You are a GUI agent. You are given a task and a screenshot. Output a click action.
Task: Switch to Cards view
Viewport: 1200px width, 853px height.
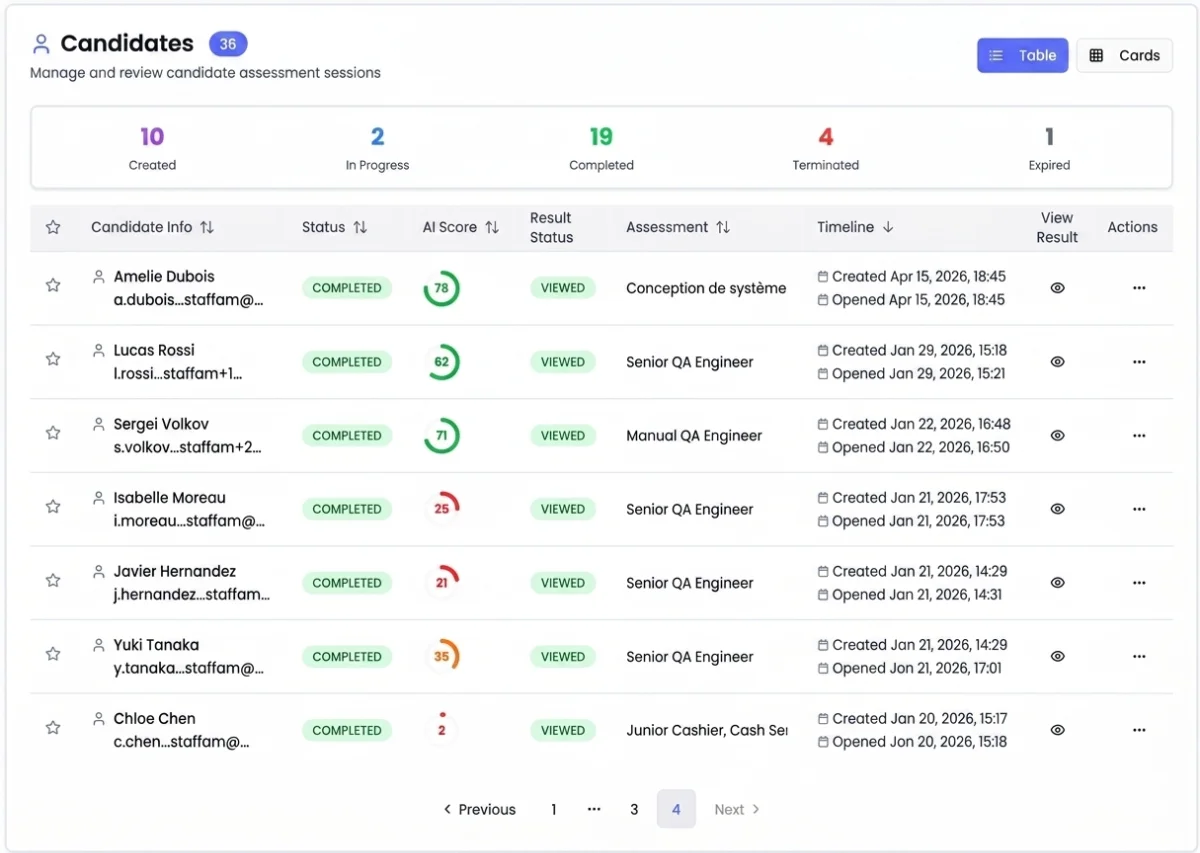1124,56
